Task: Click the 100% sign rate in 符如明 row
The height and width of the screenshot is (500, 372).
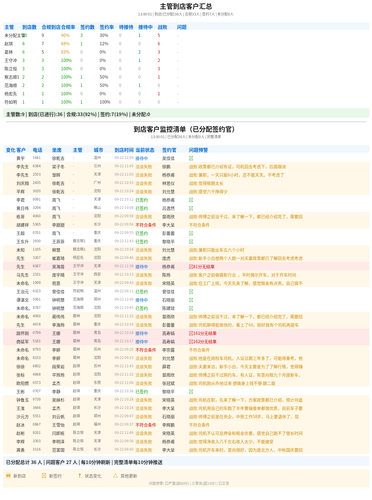Action: tap(105, 102)
